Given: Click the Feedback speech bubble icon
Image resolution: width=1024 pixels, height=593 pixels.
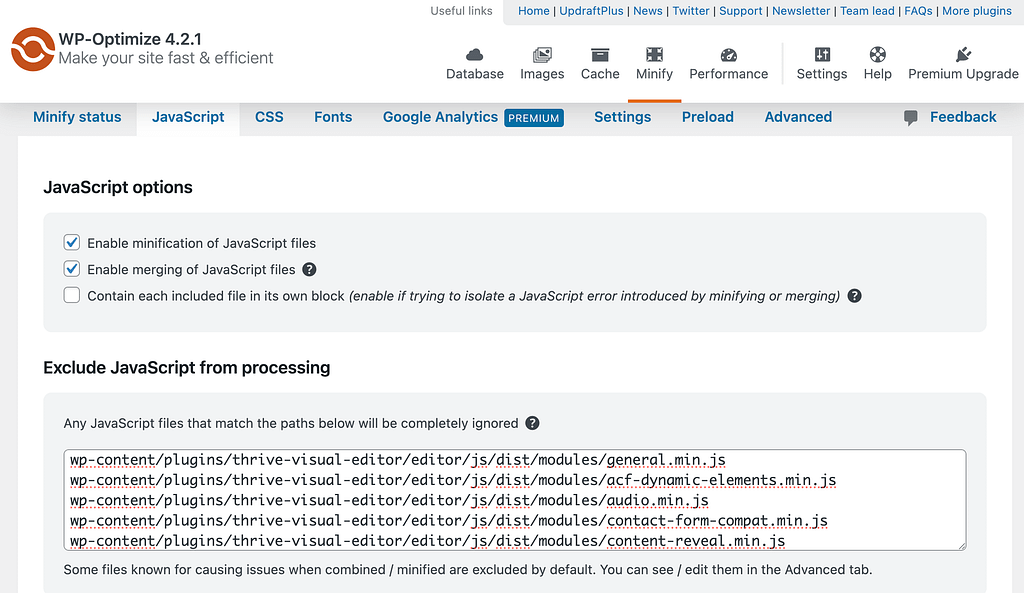Looking at the screenshot, I should pos(910,118).
